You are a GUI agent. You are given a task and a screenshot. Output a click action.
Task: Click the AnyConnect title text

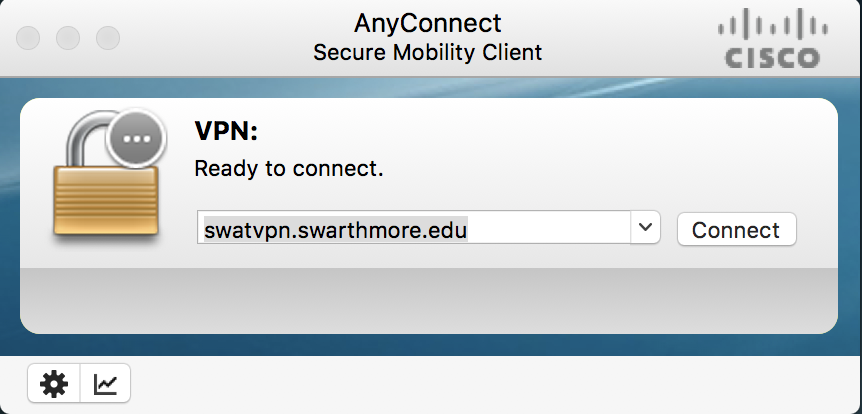point(428,24)
